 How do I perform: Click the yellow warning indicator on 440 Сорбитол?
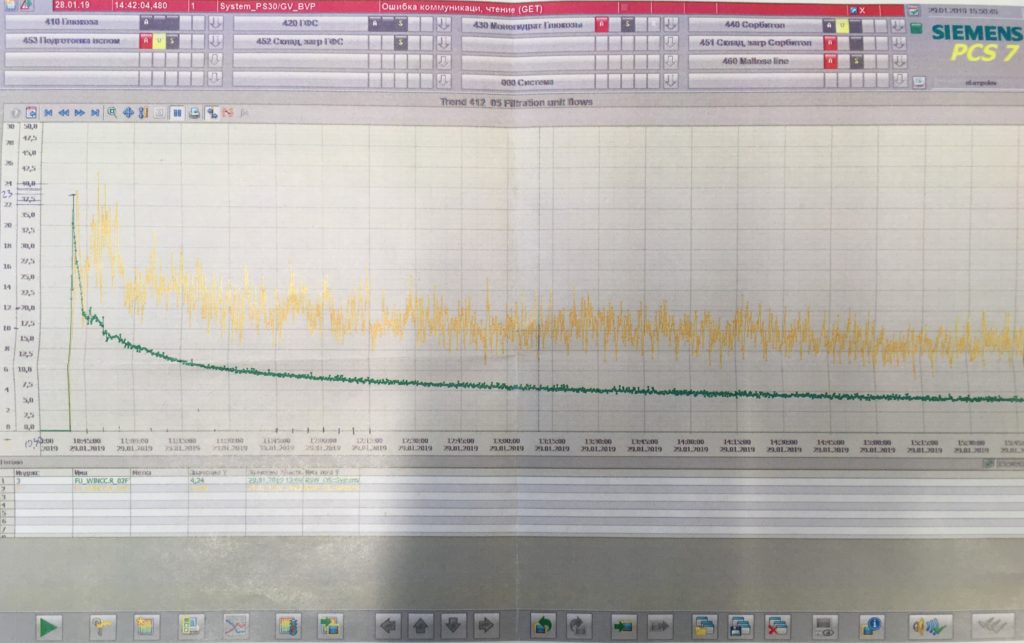[842, 25]
